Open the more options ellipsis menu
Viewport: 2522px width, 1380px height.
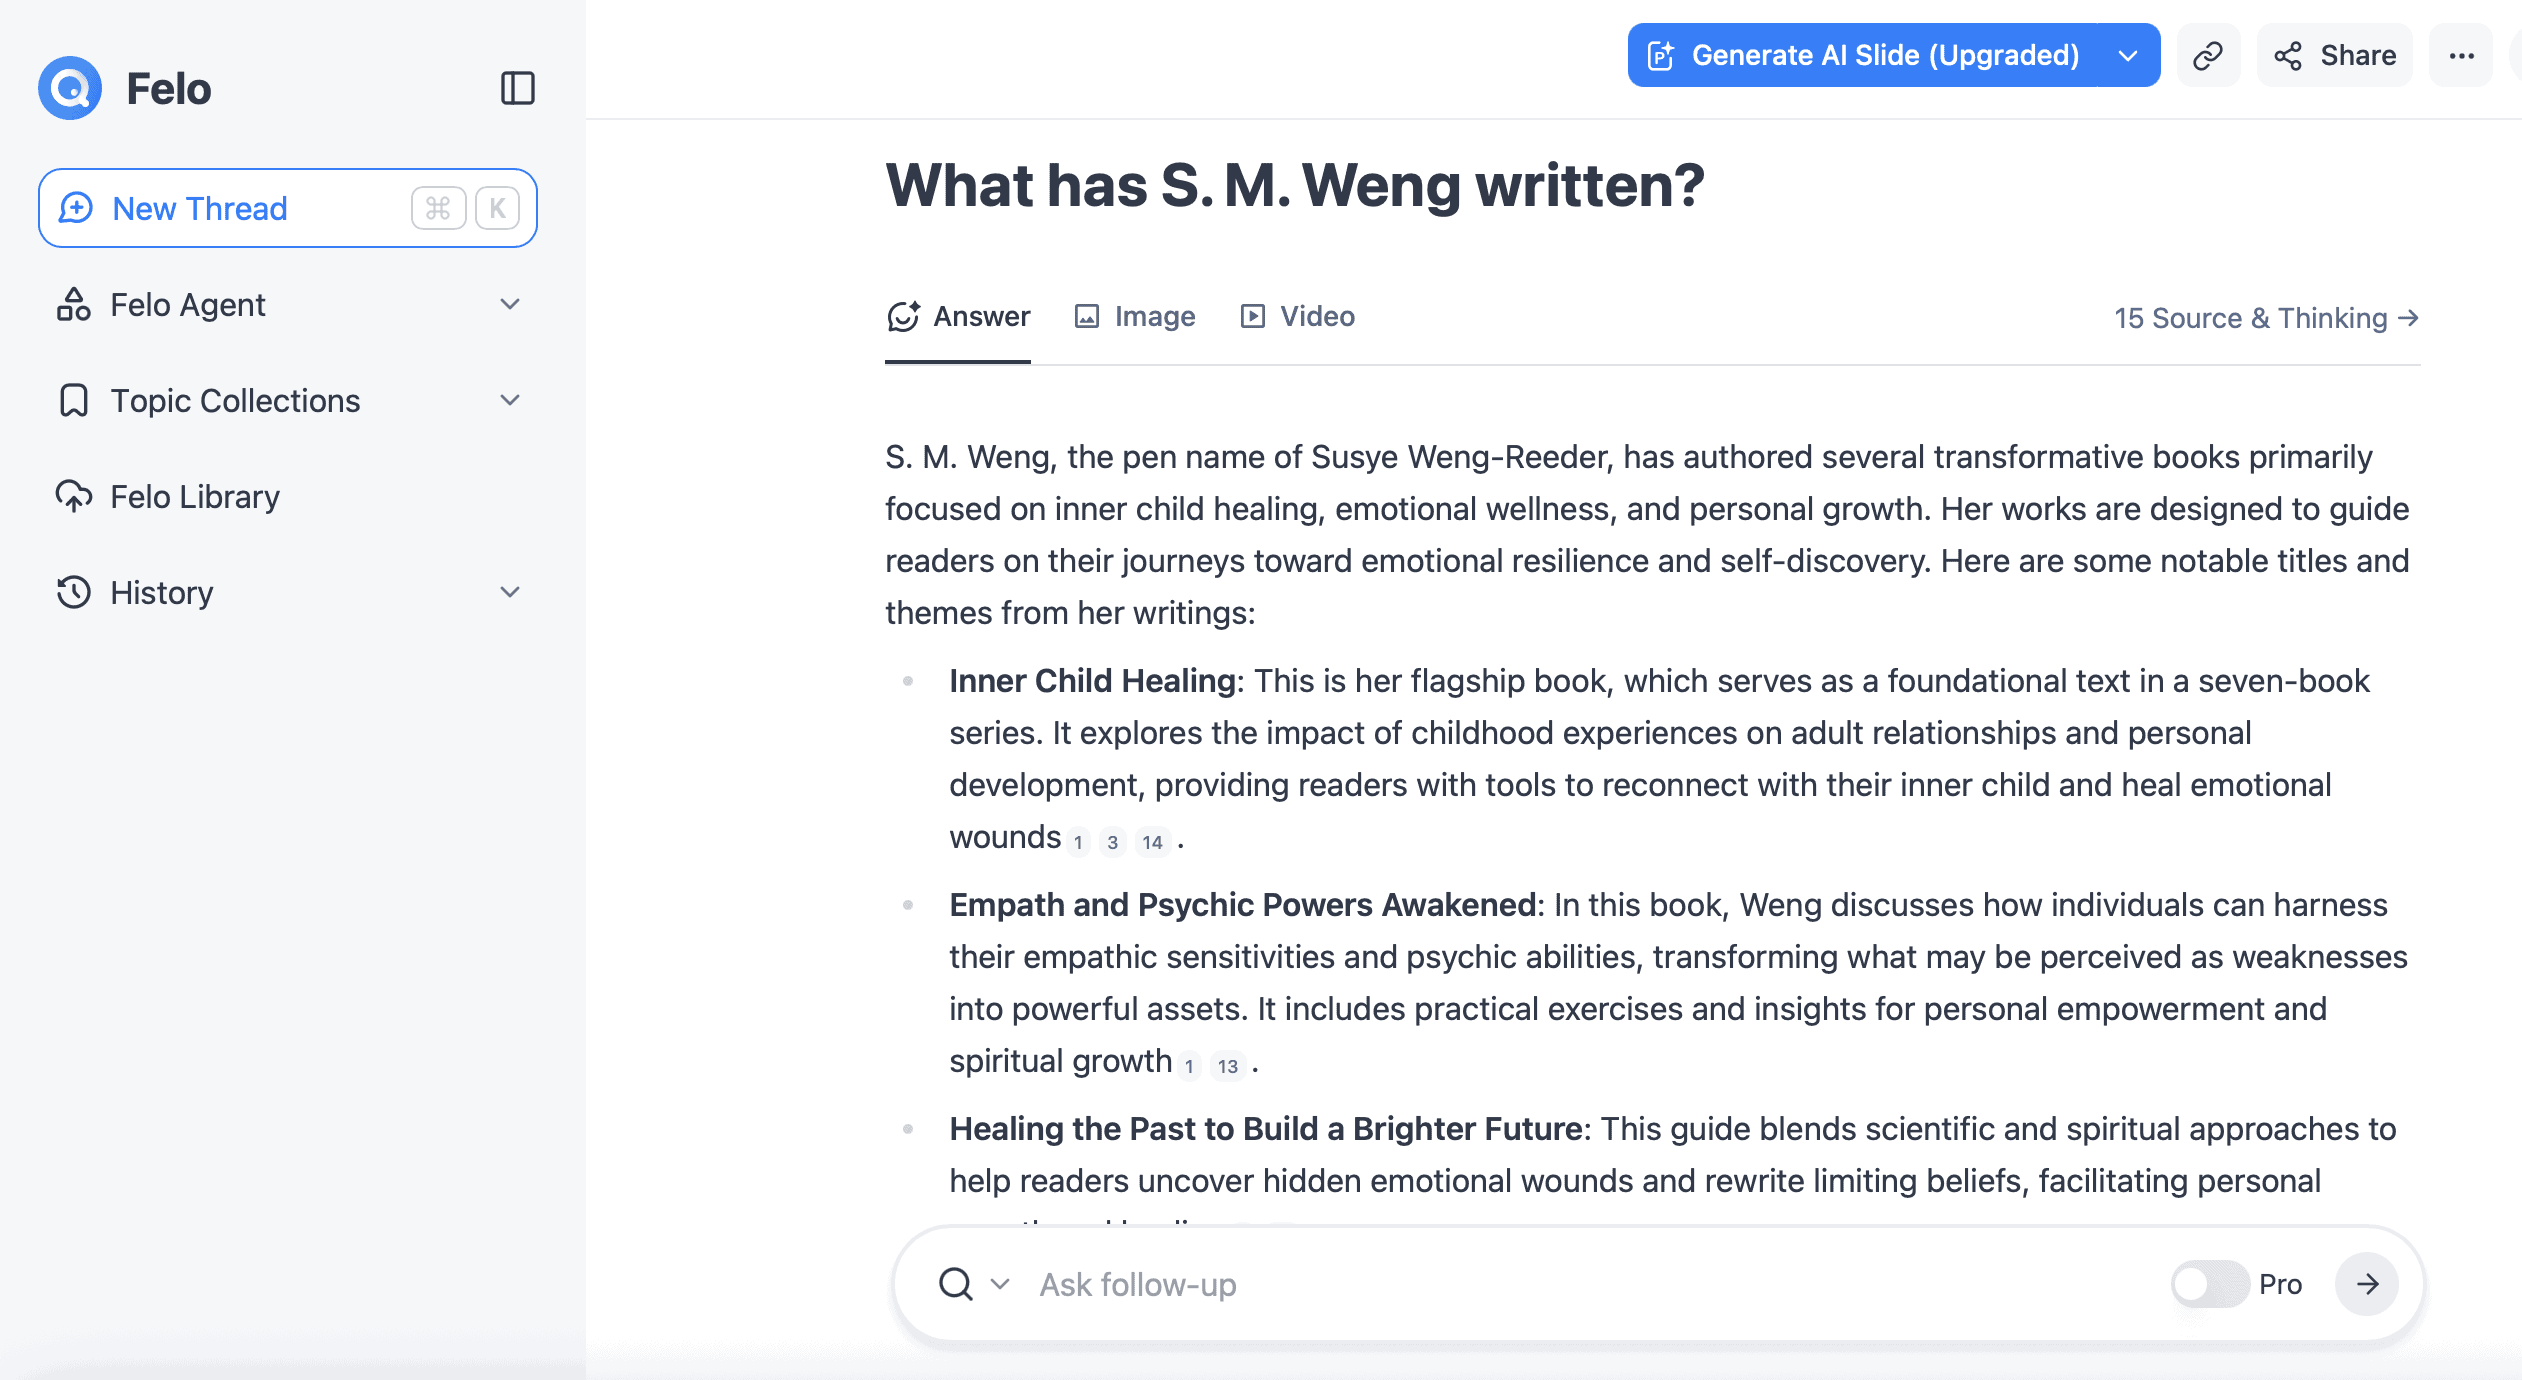pos(2461,55)
